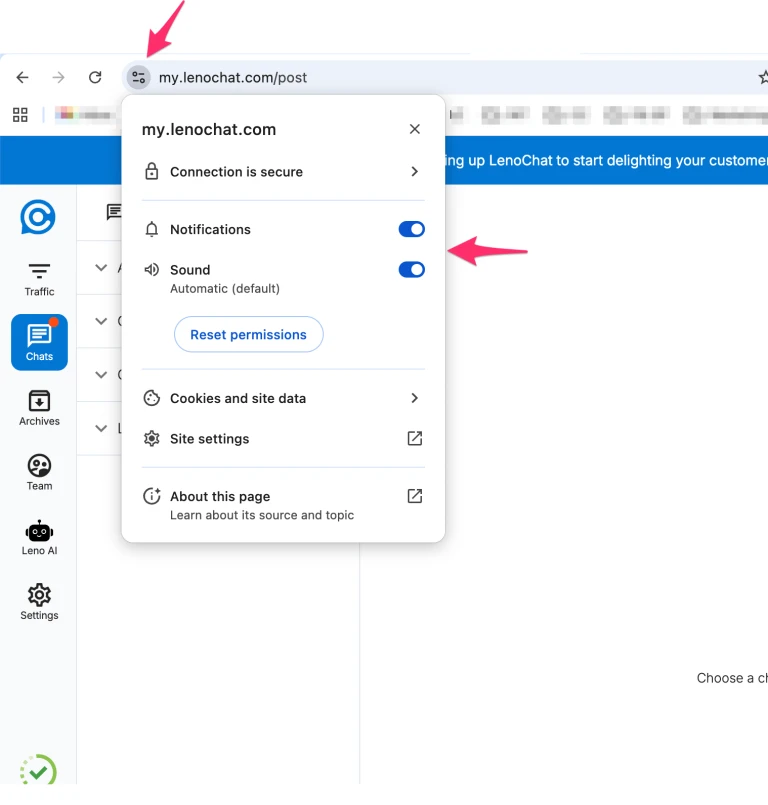
Task: Click the address bar URL my.lenochat.com/post
Action: tap(233, 78)
